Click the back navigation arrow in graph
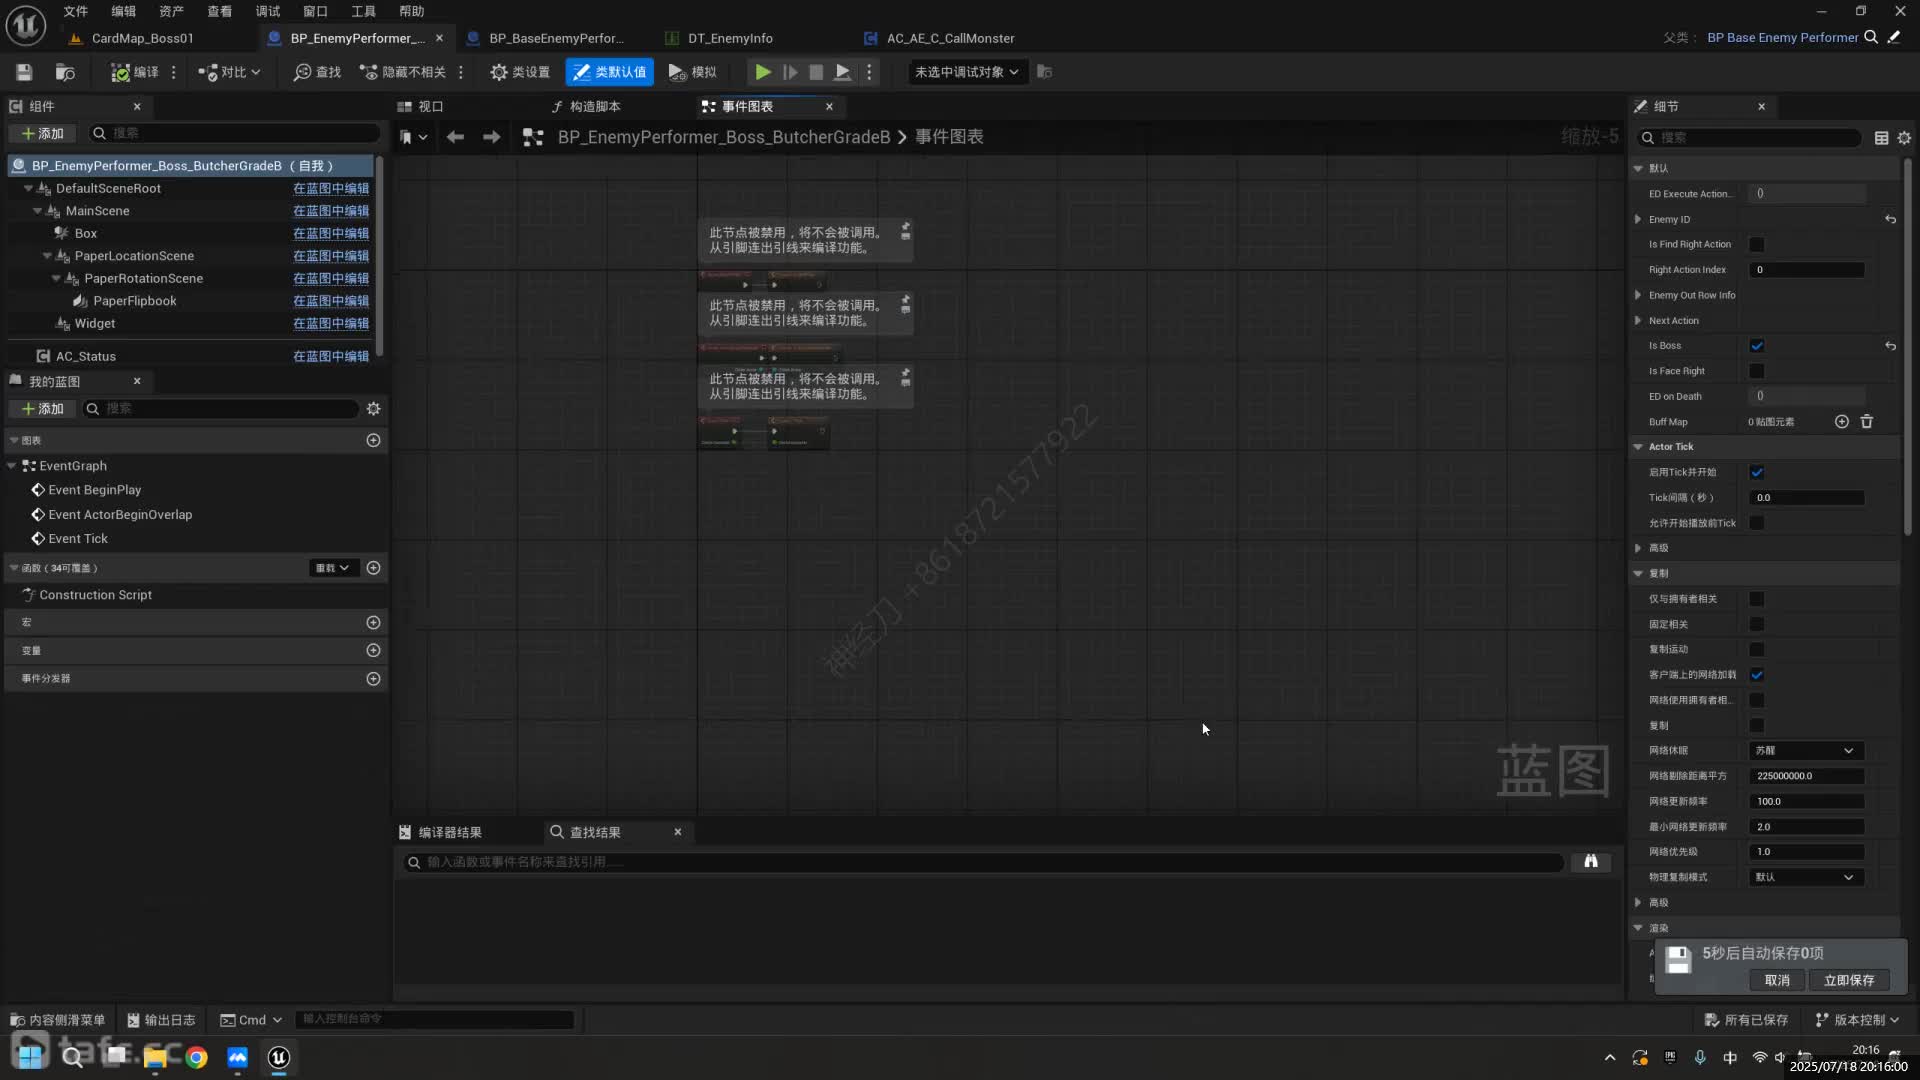Viewport: 1920px width, 1080px height. tap(455, 137)
